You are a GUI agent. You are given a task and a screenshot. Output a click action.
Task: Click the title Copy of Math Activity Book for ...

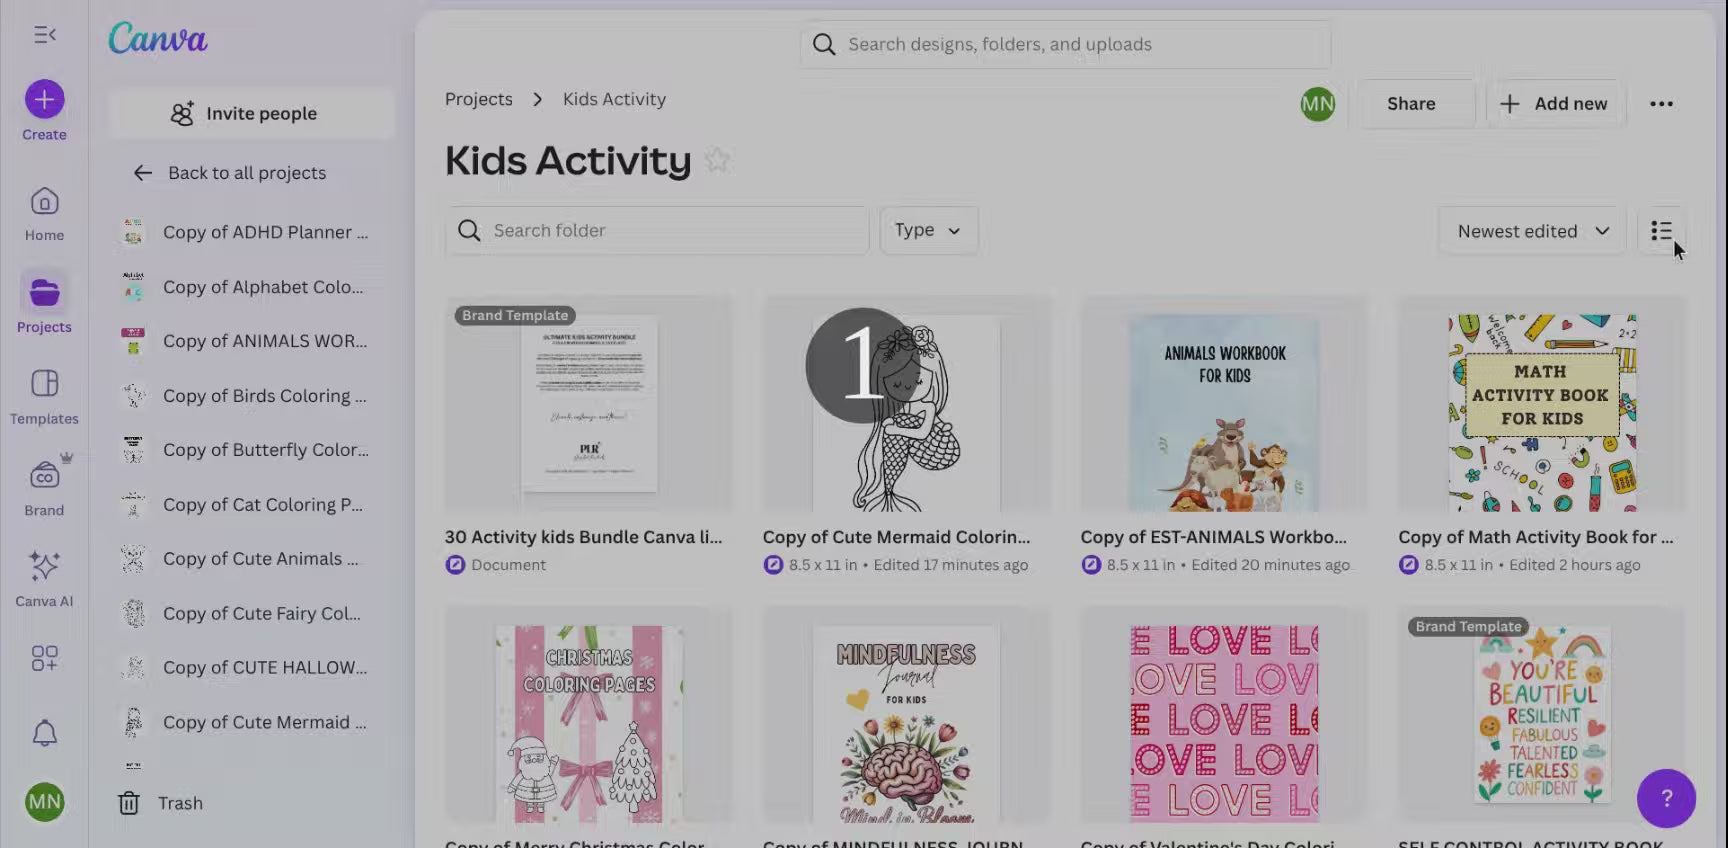coord(1535,537)
